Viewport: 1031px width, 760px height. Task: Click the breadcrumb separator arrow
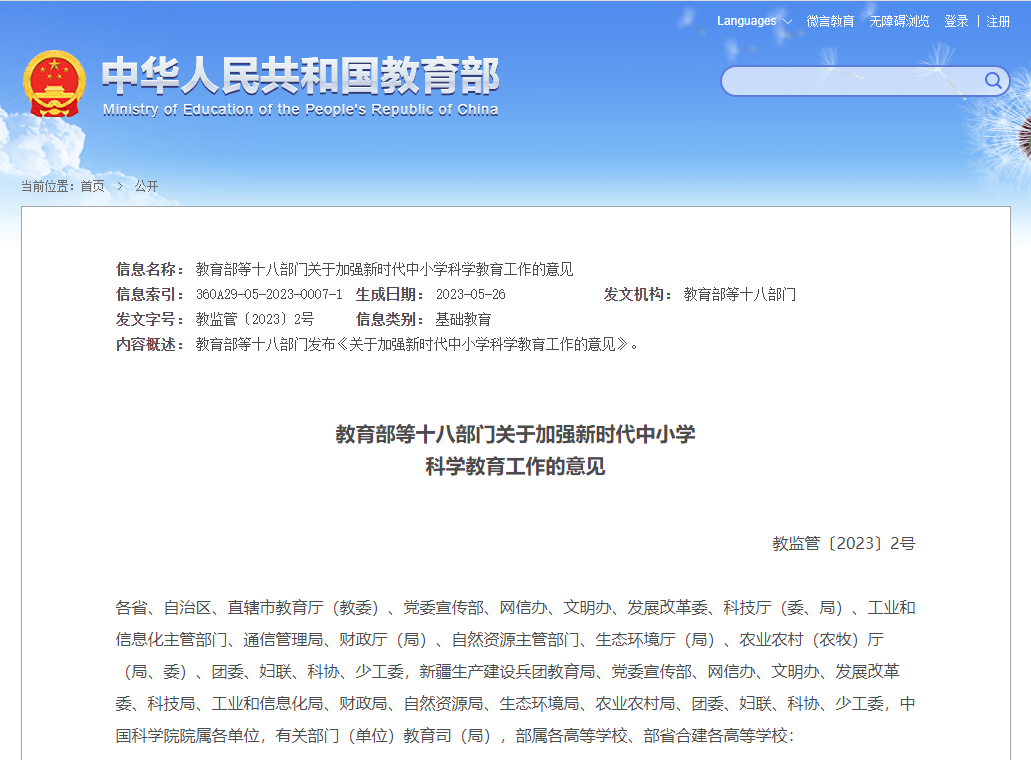120,186
